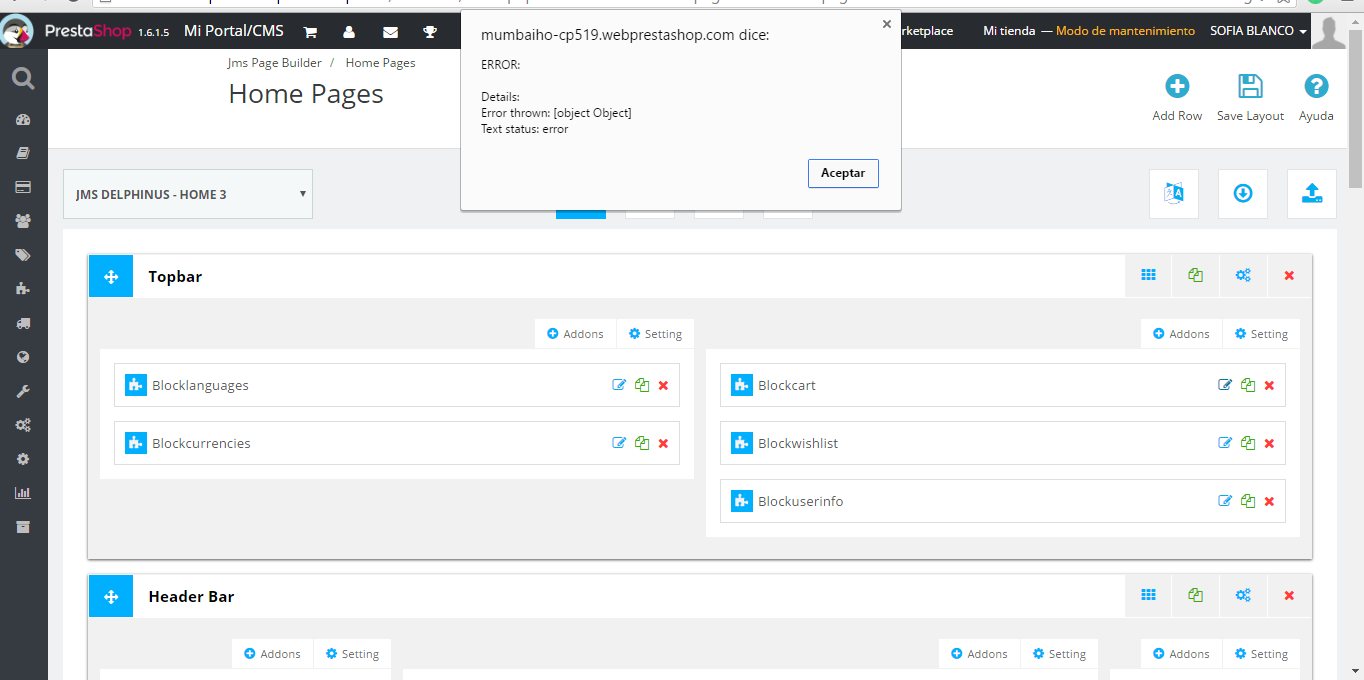1364x680 pixels.
Task: Click Addons above the Blockcart column
Action: click(x=1181, y=334)
